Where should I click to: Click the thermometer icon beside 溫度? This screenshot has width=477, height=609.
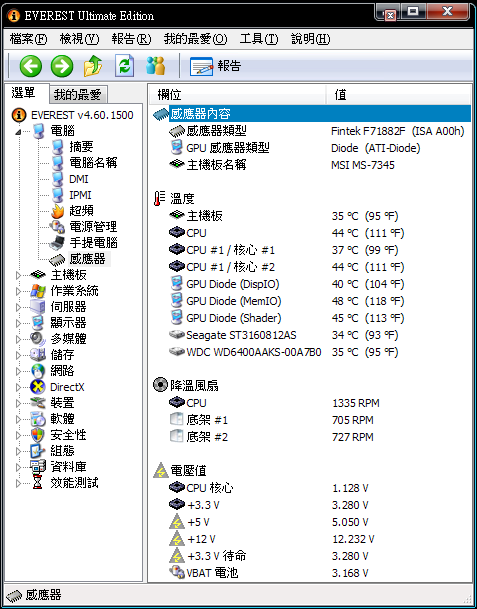[160, 198]
